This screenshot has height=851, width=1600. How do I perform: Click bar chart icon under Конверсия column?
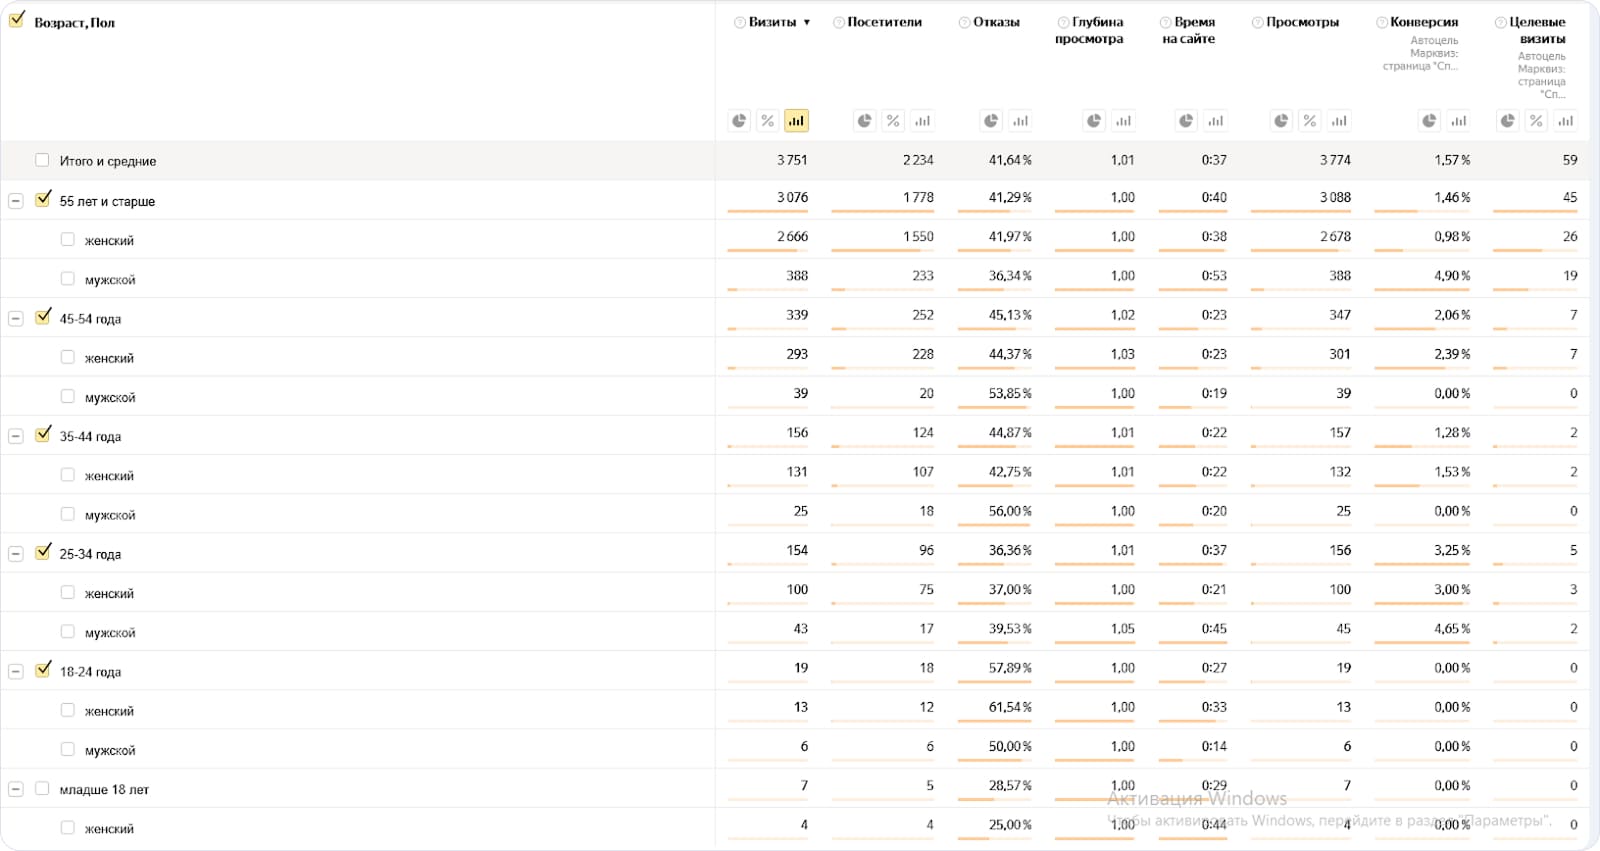click(x=1459, y=121)
